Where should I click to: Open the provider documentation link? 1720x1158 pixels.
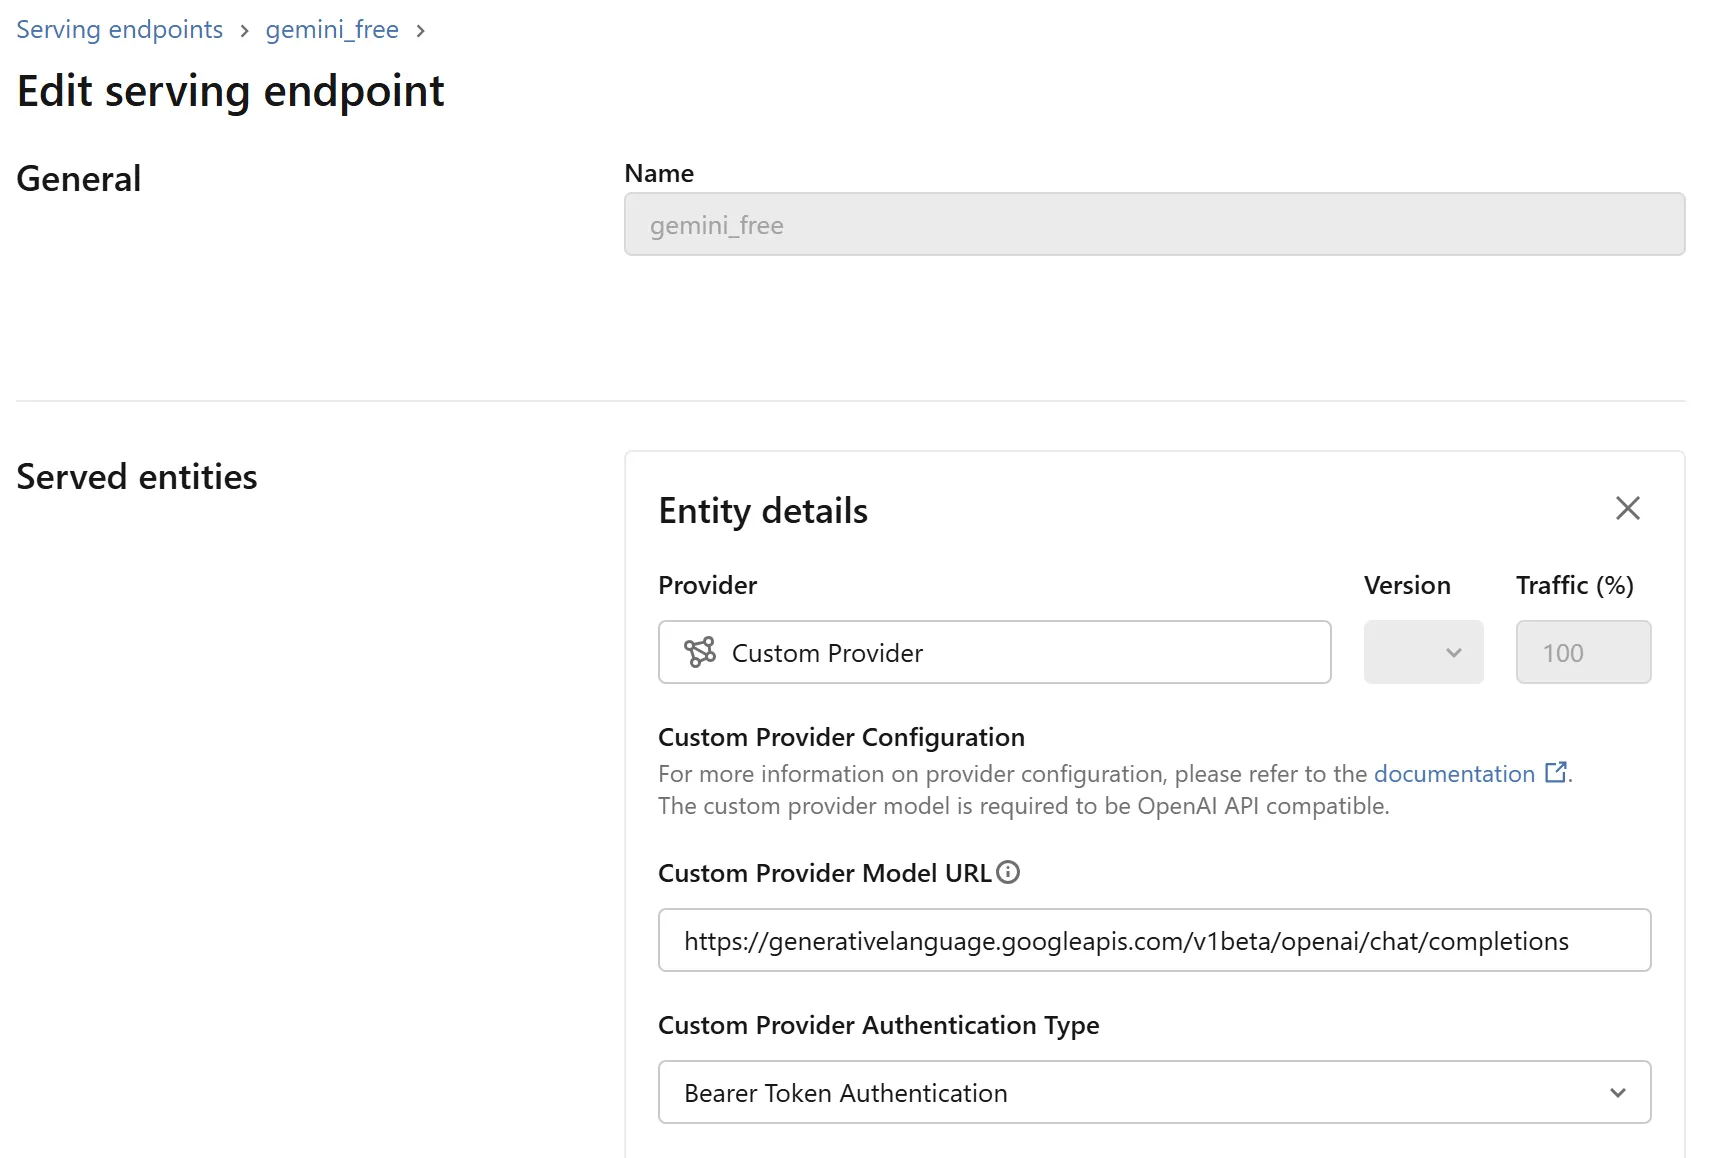click(1454, 773)
